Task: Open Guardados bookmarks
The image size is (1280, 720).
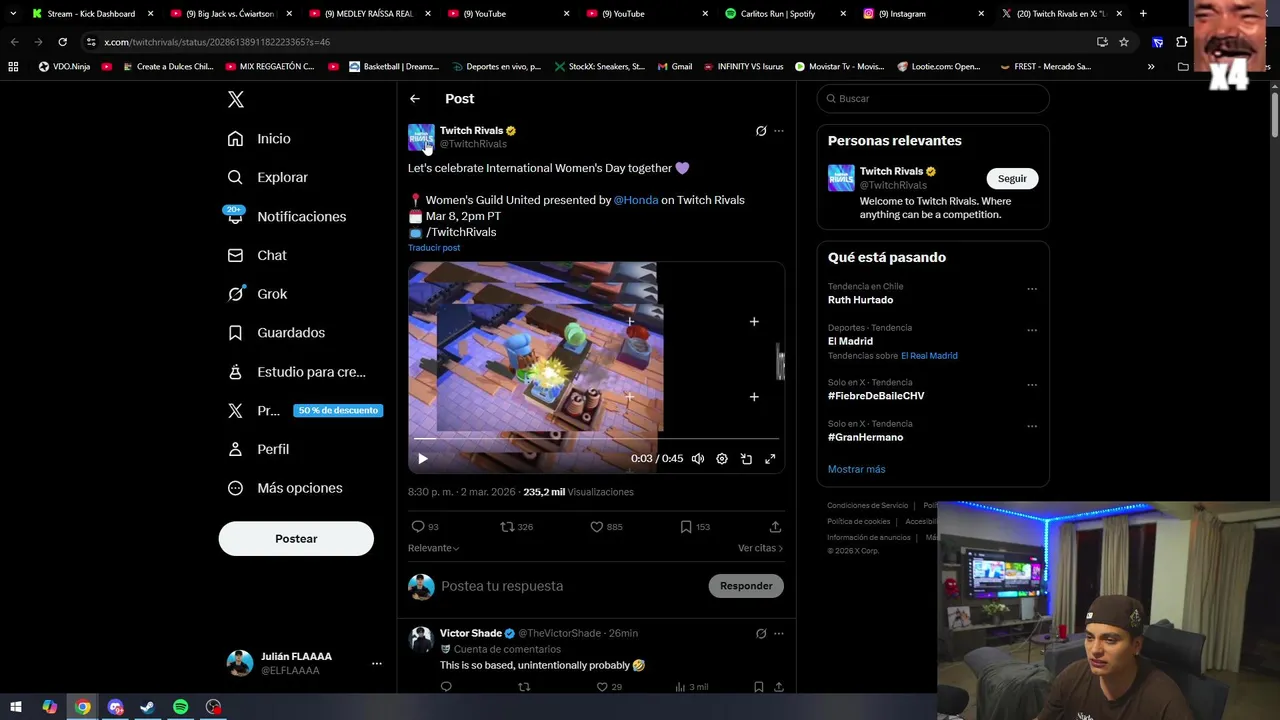Action: [x=276, y=333]
